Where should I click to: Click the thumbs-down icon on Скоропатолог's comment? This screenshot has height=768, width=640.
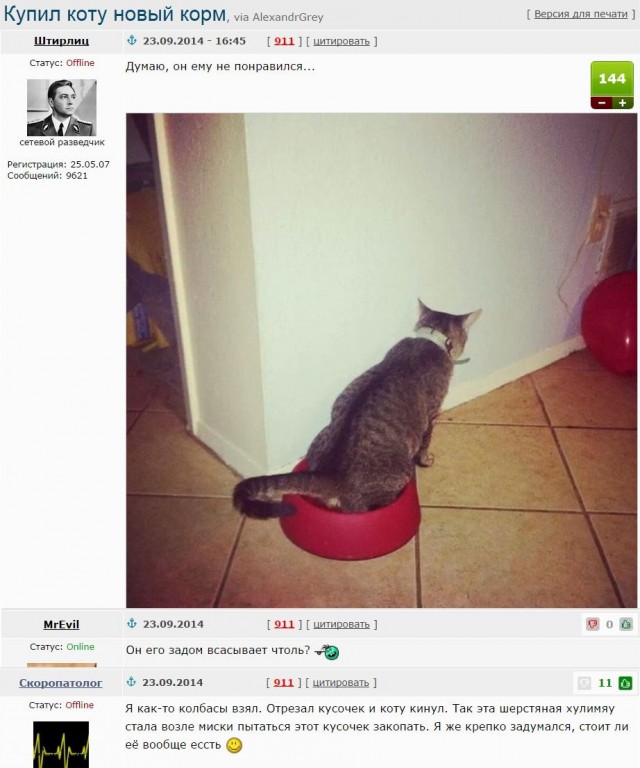[x=585, y=683]
